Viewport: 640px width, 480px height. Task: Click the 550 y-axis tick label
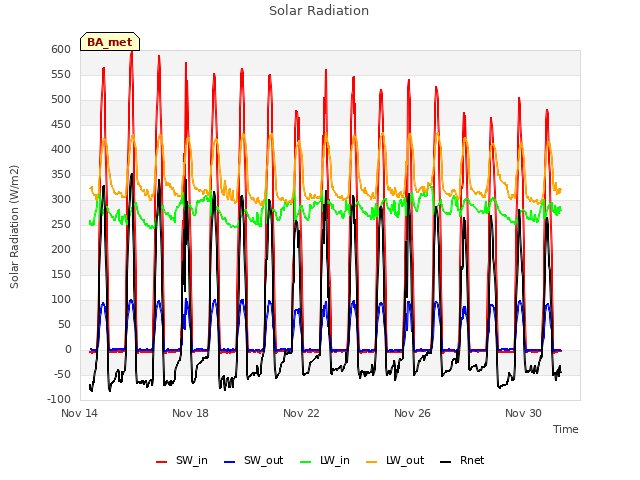click(x=61, y=75)
